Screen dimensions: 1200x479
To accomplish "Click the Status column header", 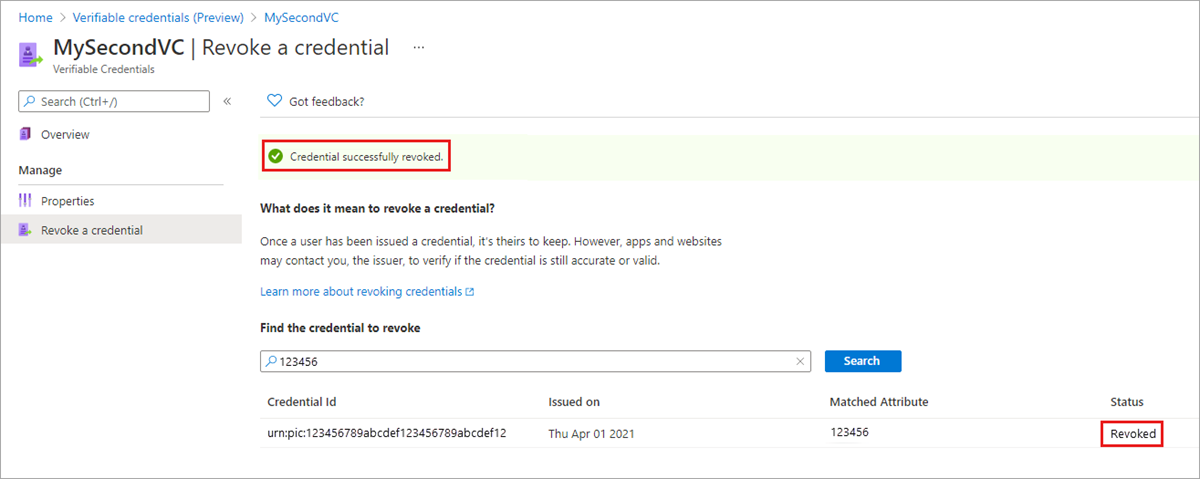I will coord(1127,402).
